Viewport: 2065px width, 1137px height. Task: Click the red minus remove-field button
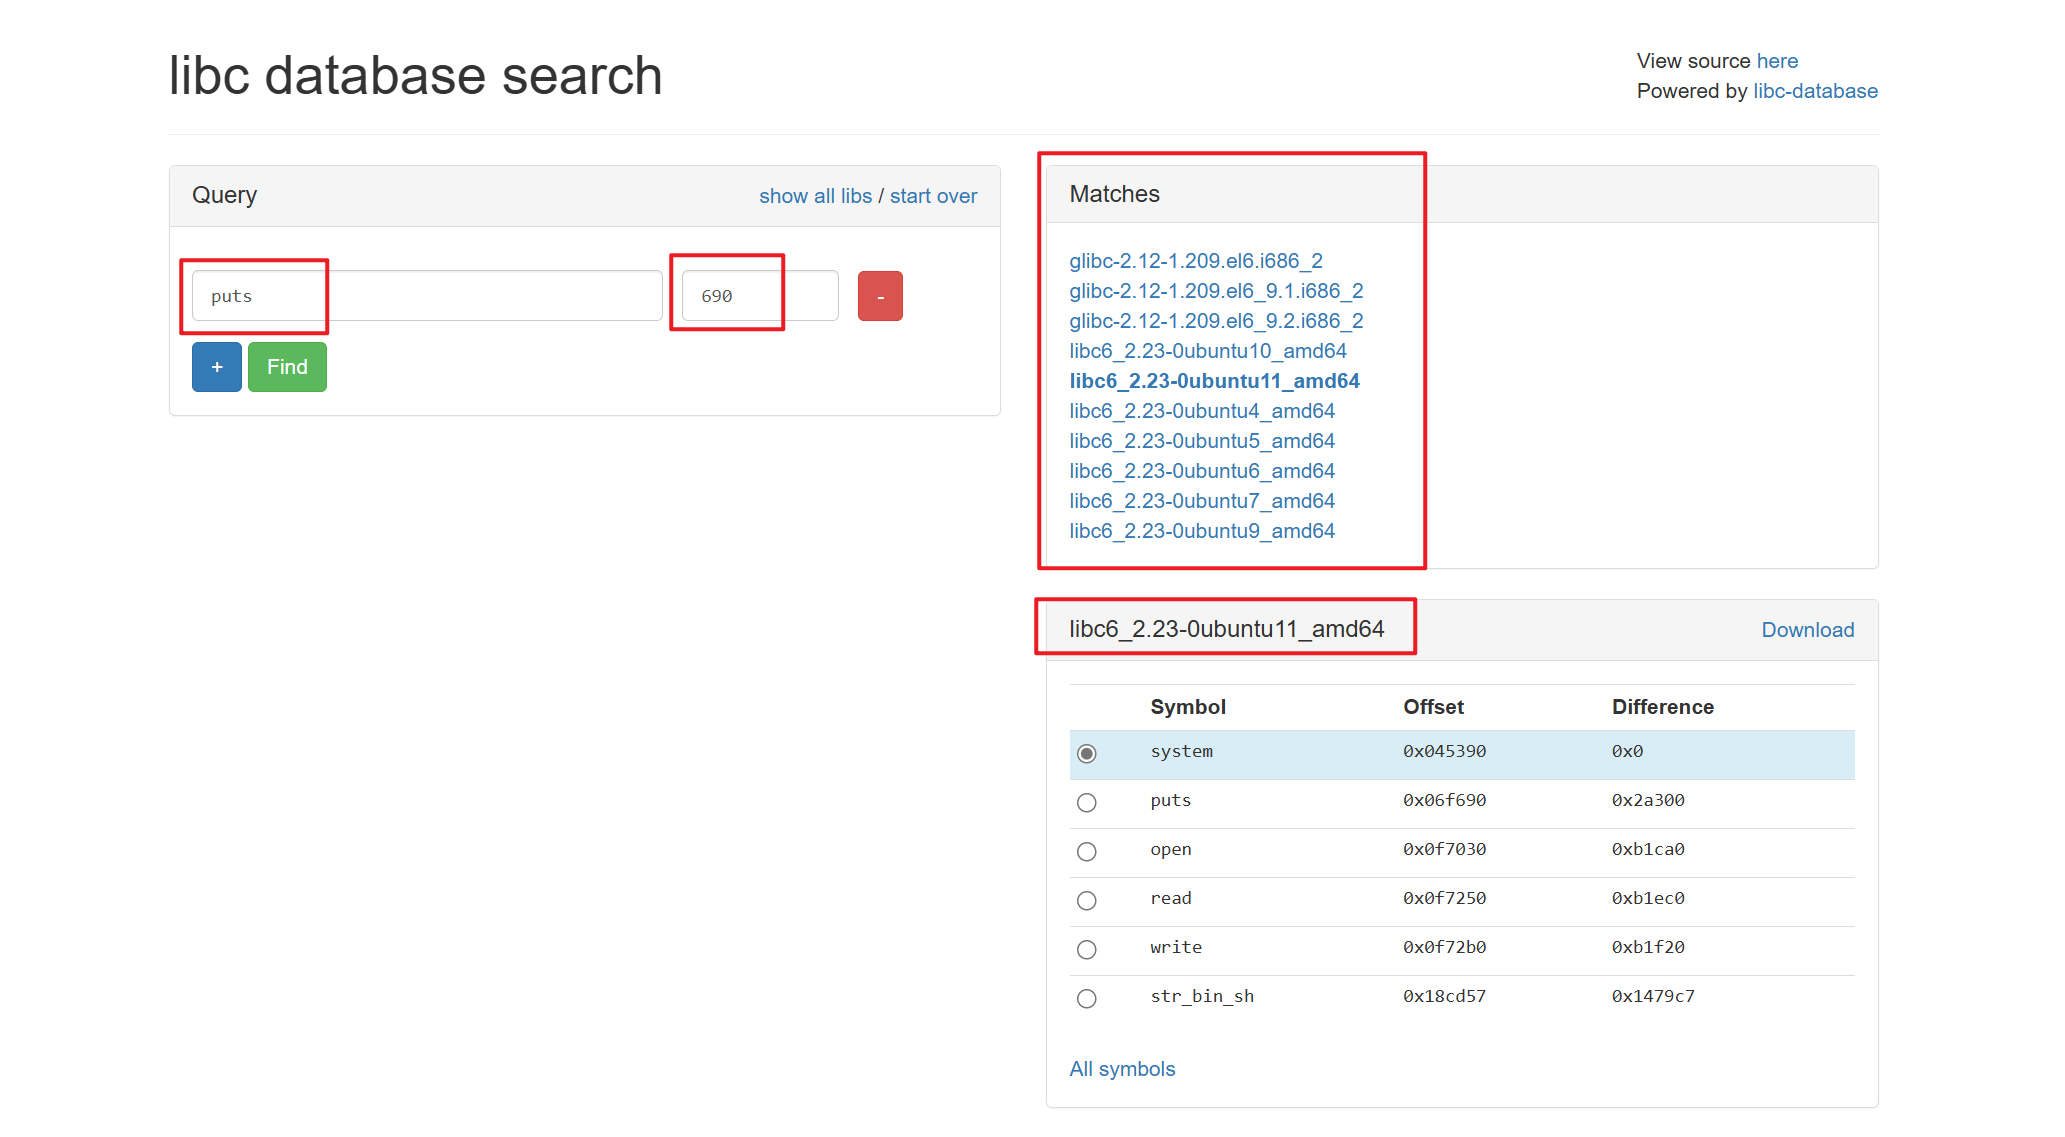click(x=880, y=296)
